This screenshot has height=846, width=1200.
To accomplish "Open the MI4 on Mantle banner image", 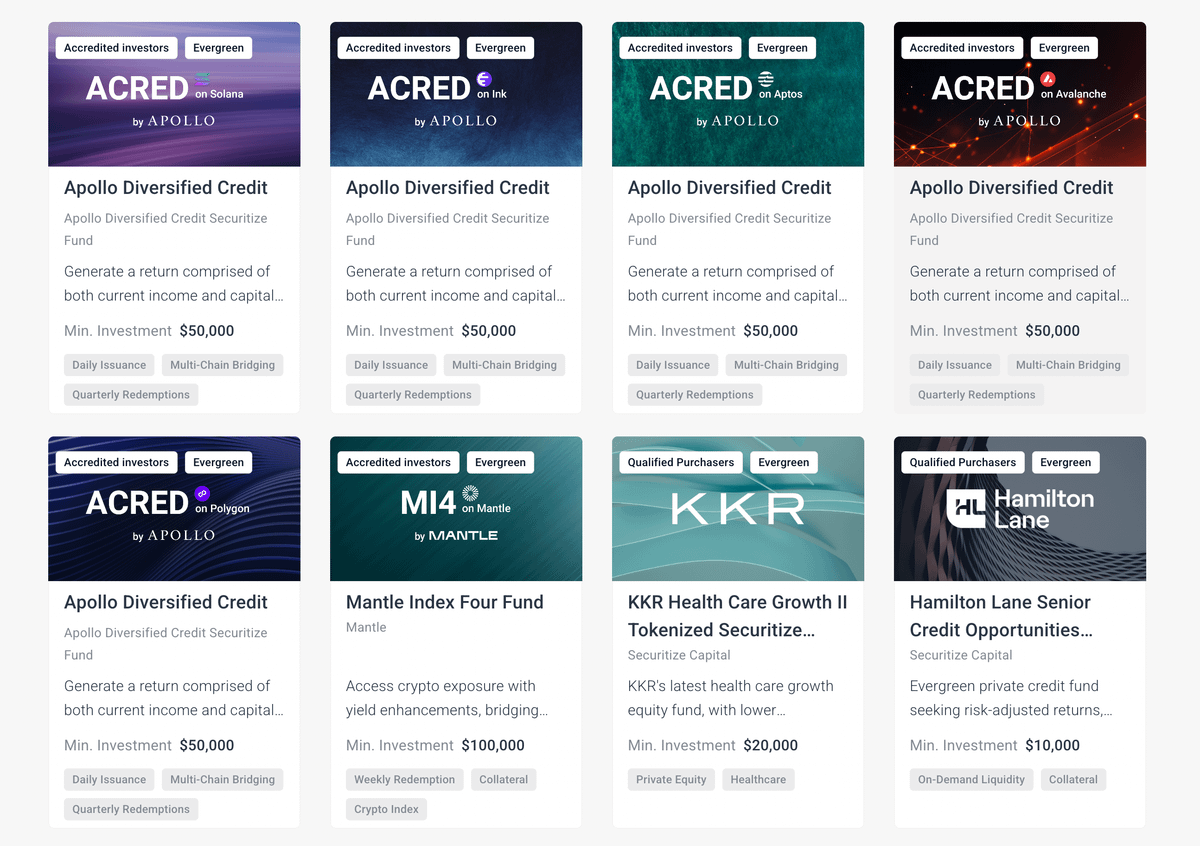I will coord(456,508).
